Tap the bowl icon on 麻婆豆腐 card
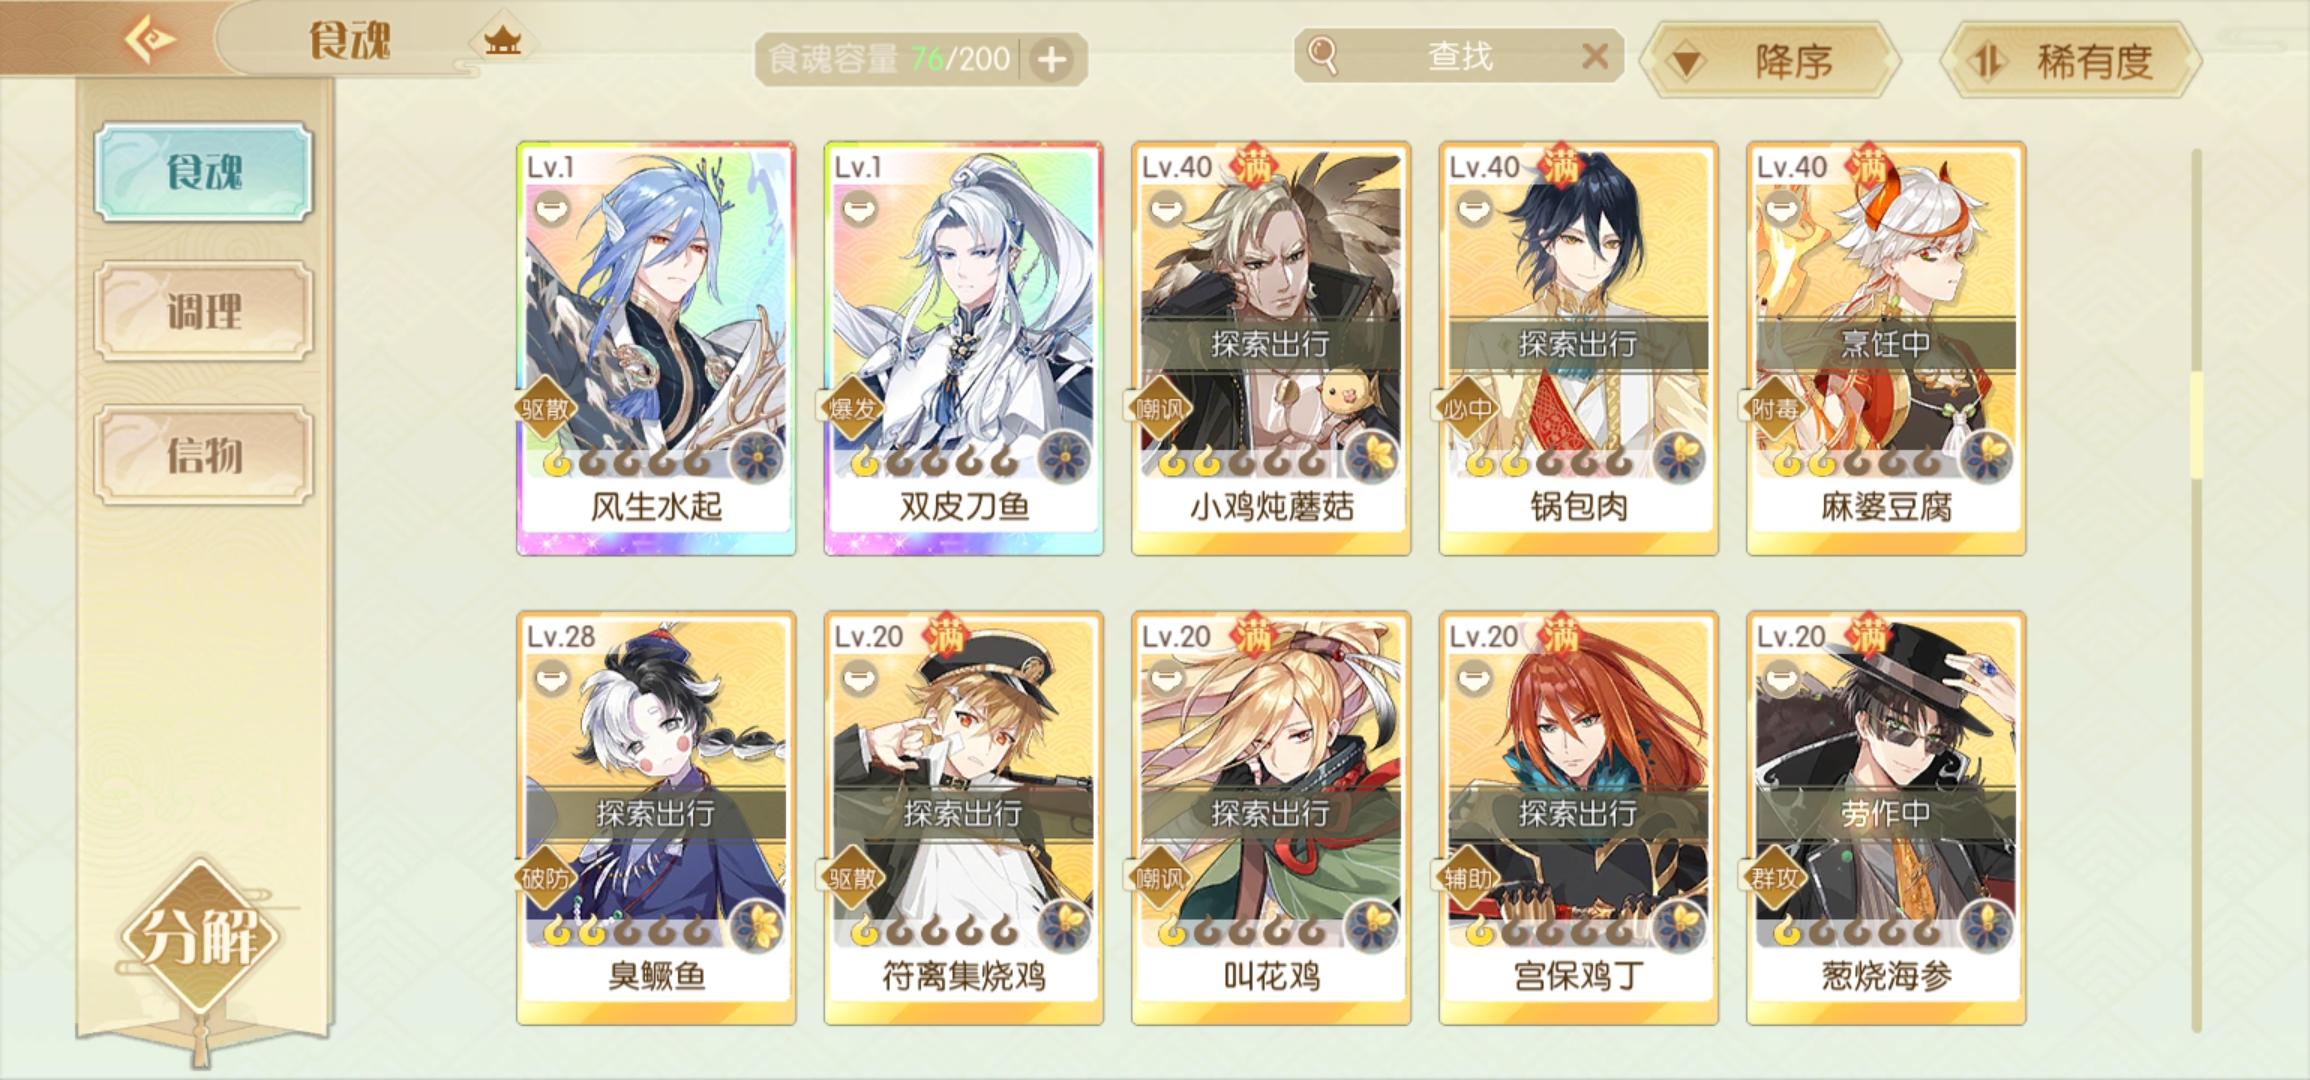The image size is (2310, 1080). (x=1779, y=208)
